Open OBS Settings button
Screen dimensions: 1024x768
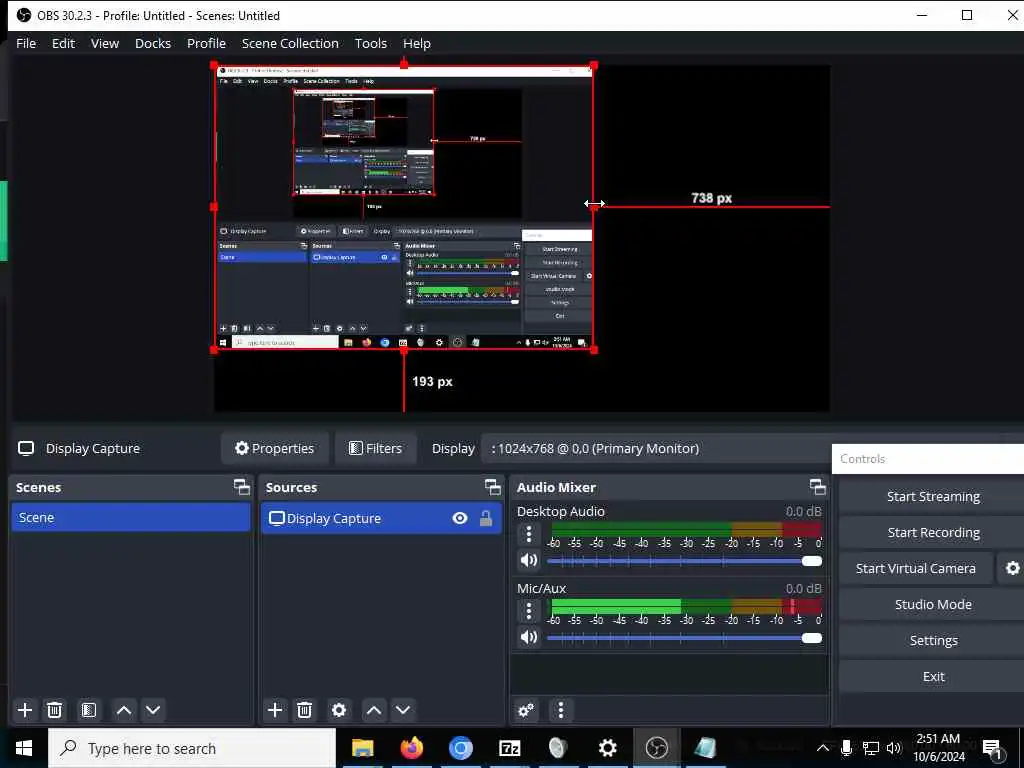(933, 640)
